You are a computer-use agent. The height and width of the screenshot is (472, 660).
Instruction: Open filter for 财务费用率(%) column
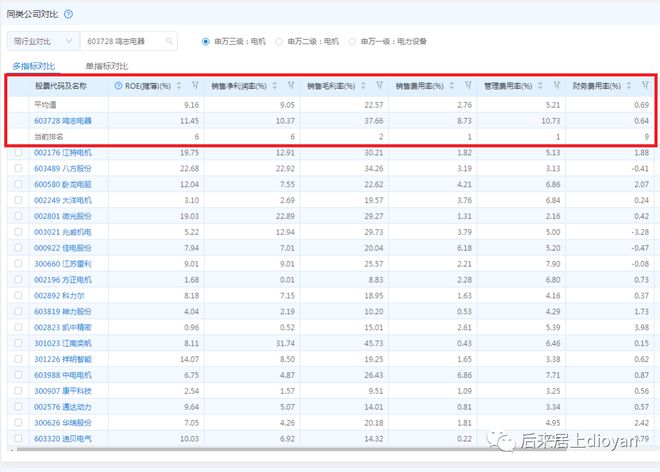coord(645,85)
